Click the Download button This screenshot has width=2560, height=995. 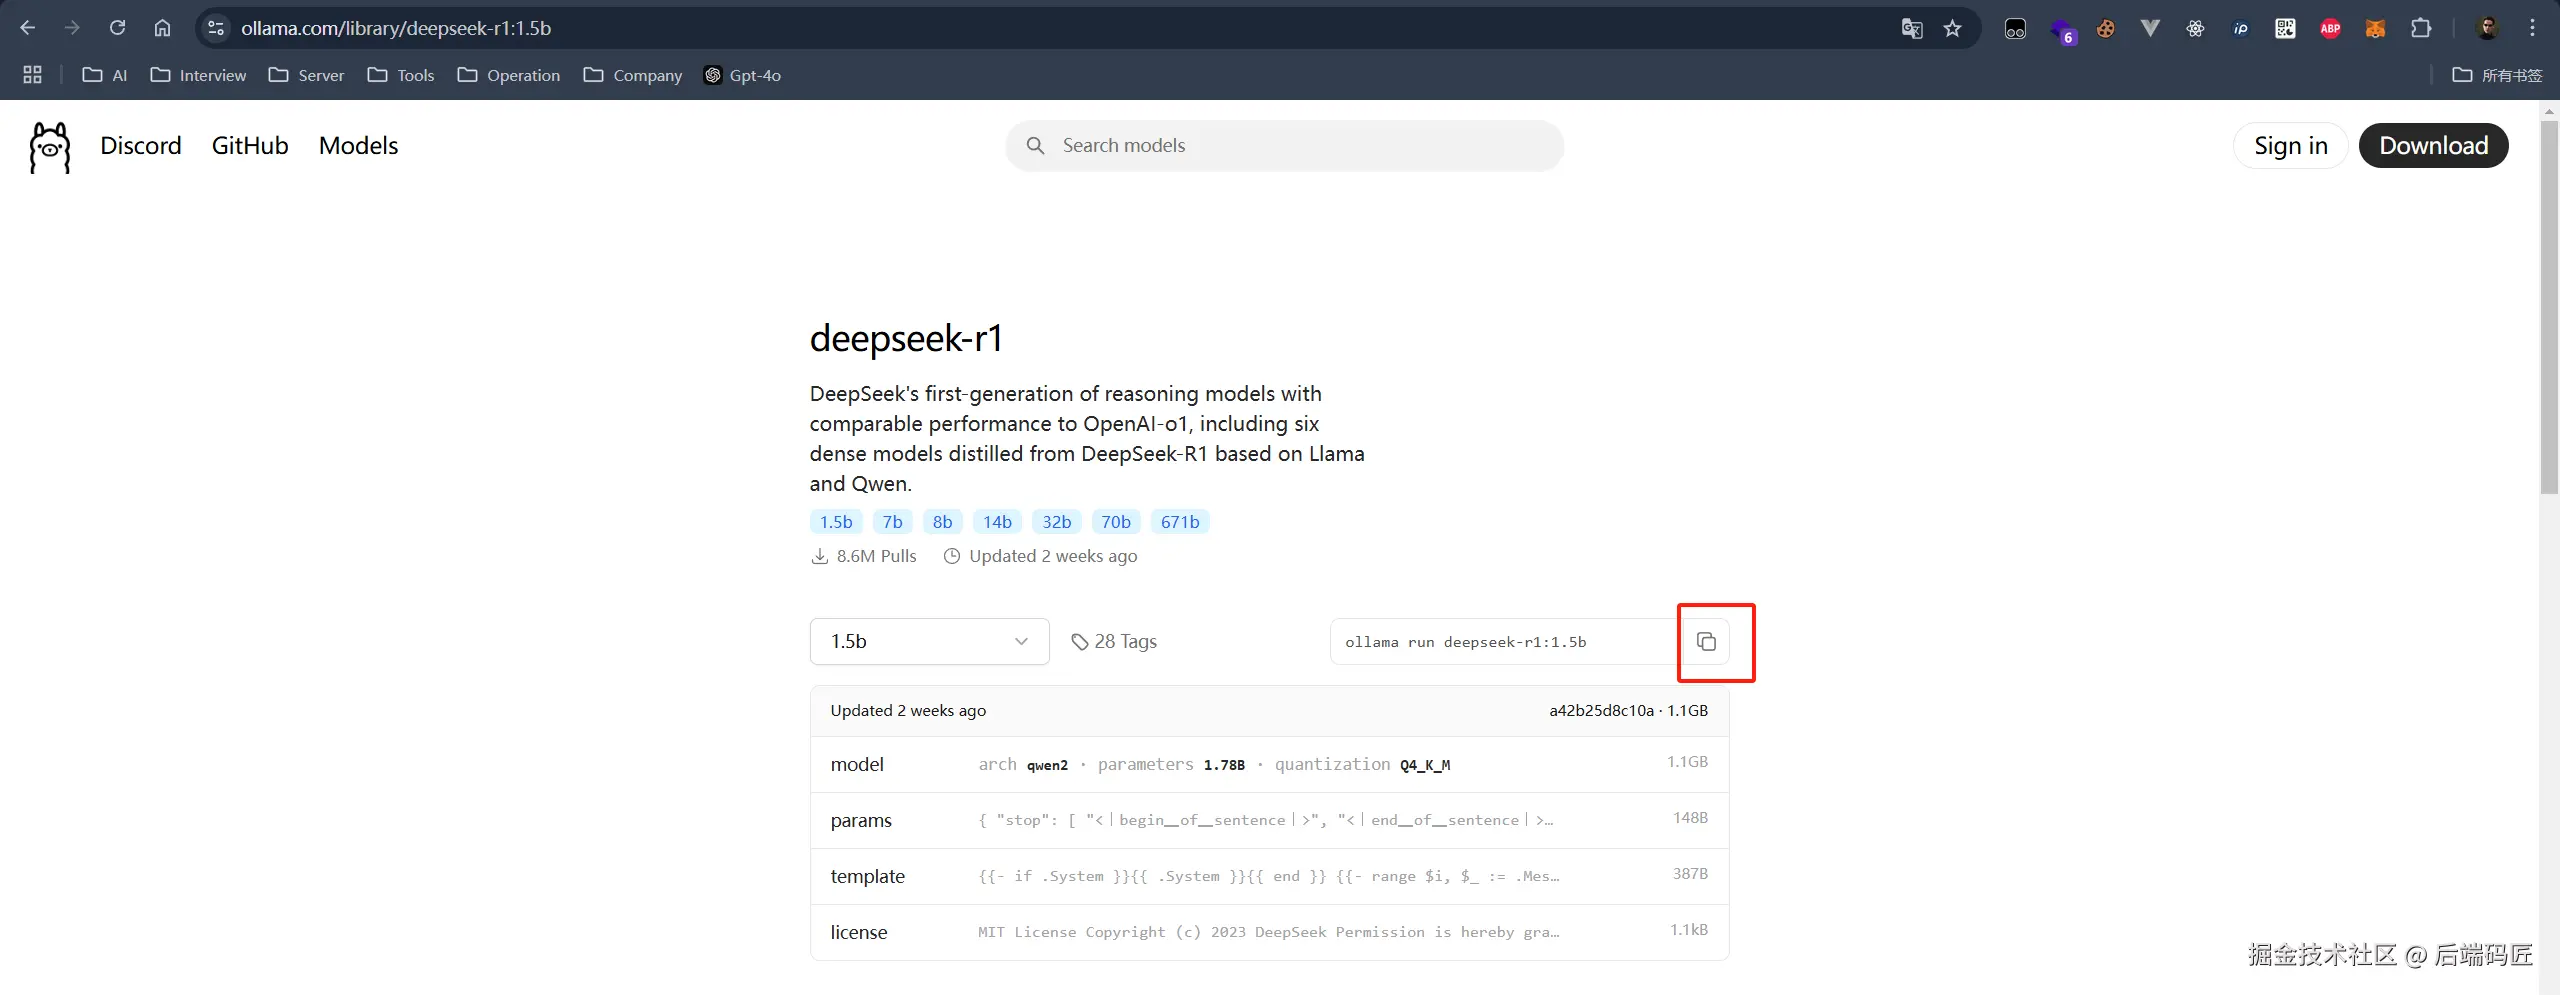(x=2433, y=146)
